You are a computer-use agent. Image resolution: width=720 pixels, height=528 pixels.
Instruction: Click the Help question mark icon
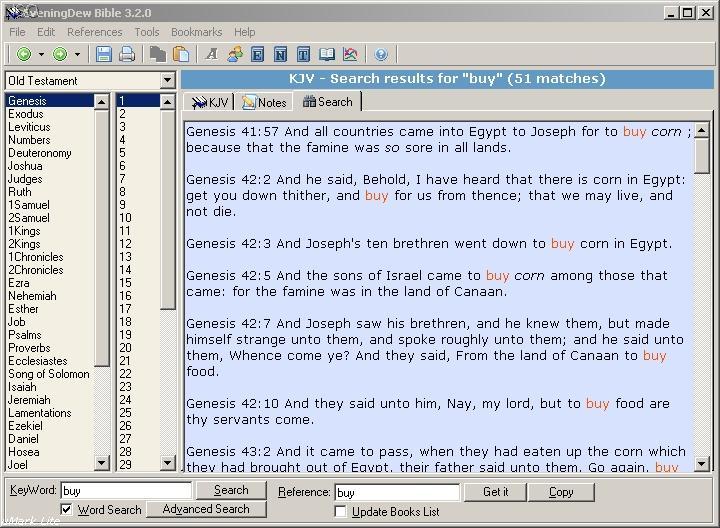pos(381,55)
